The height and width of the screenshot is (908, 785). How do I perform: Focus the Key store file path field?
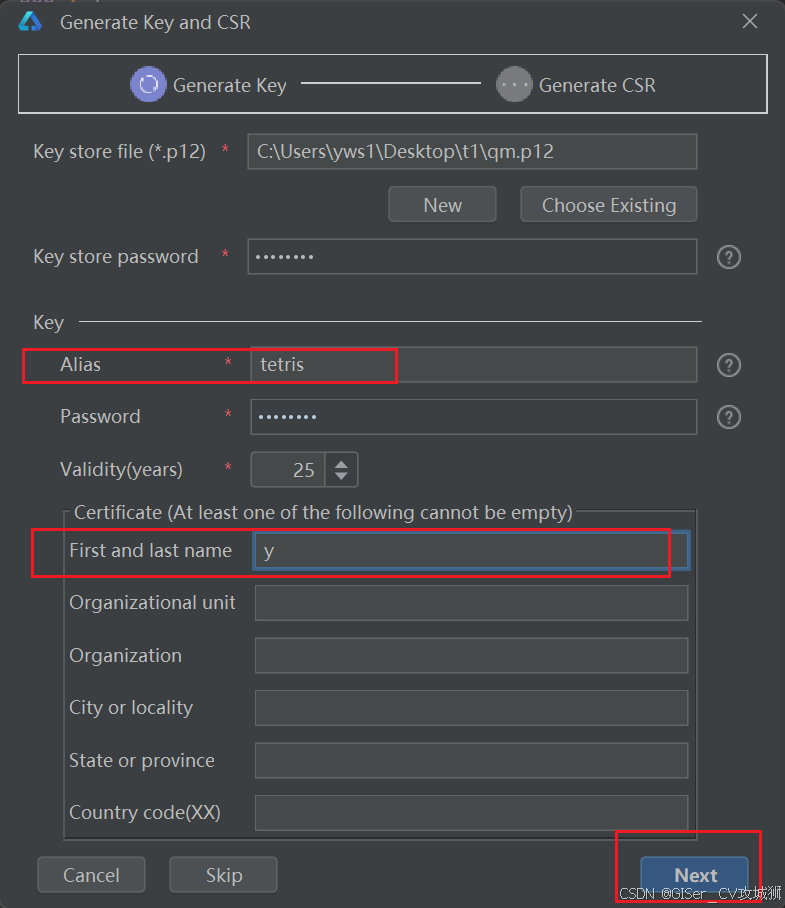coord(472,152)
